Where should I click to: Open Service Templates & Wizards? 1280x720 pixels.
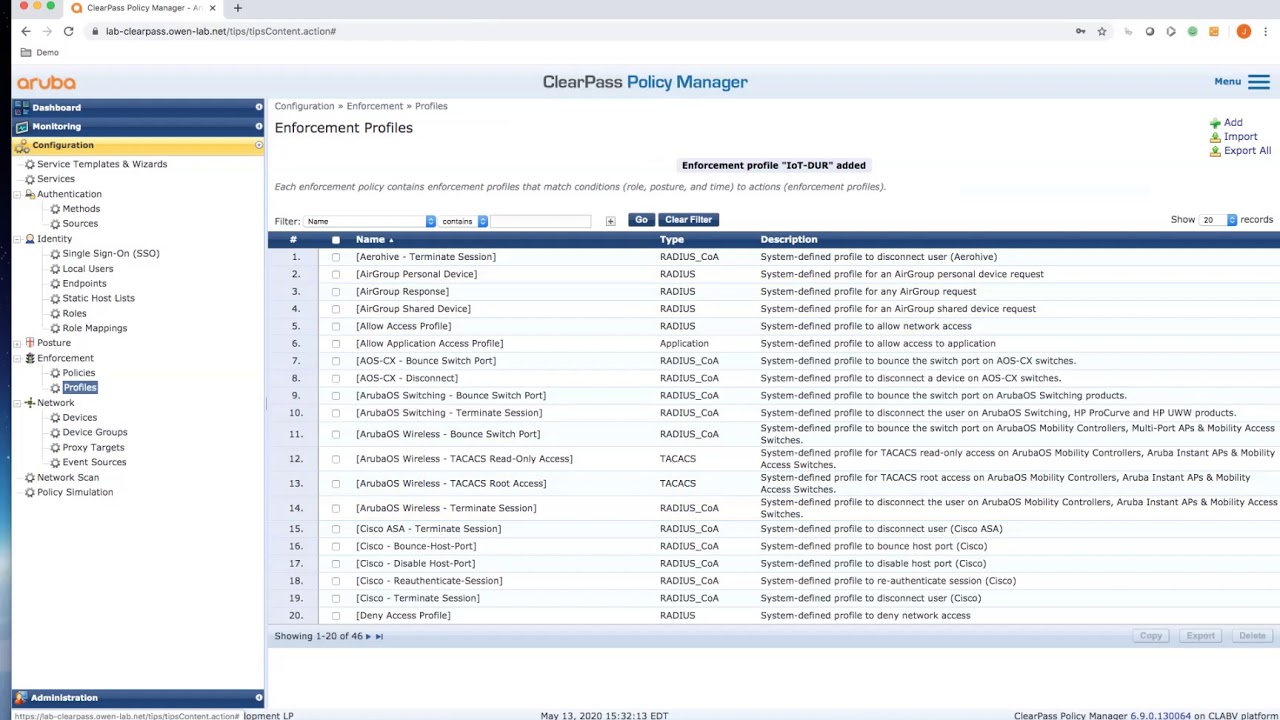102,164
